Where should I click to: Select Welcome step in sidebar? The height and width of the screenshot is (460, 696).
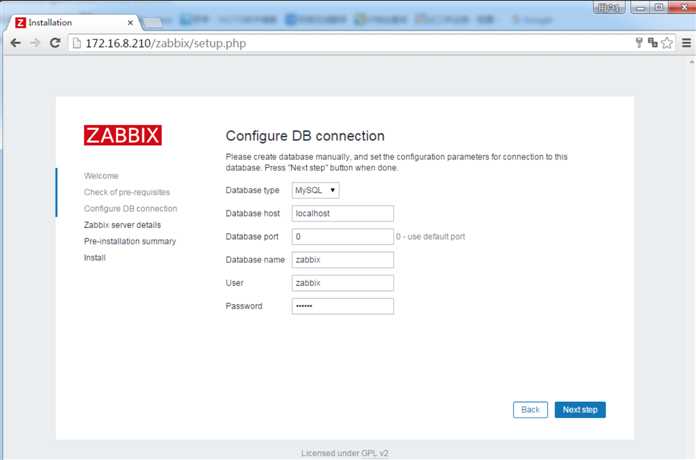[101, 176]
